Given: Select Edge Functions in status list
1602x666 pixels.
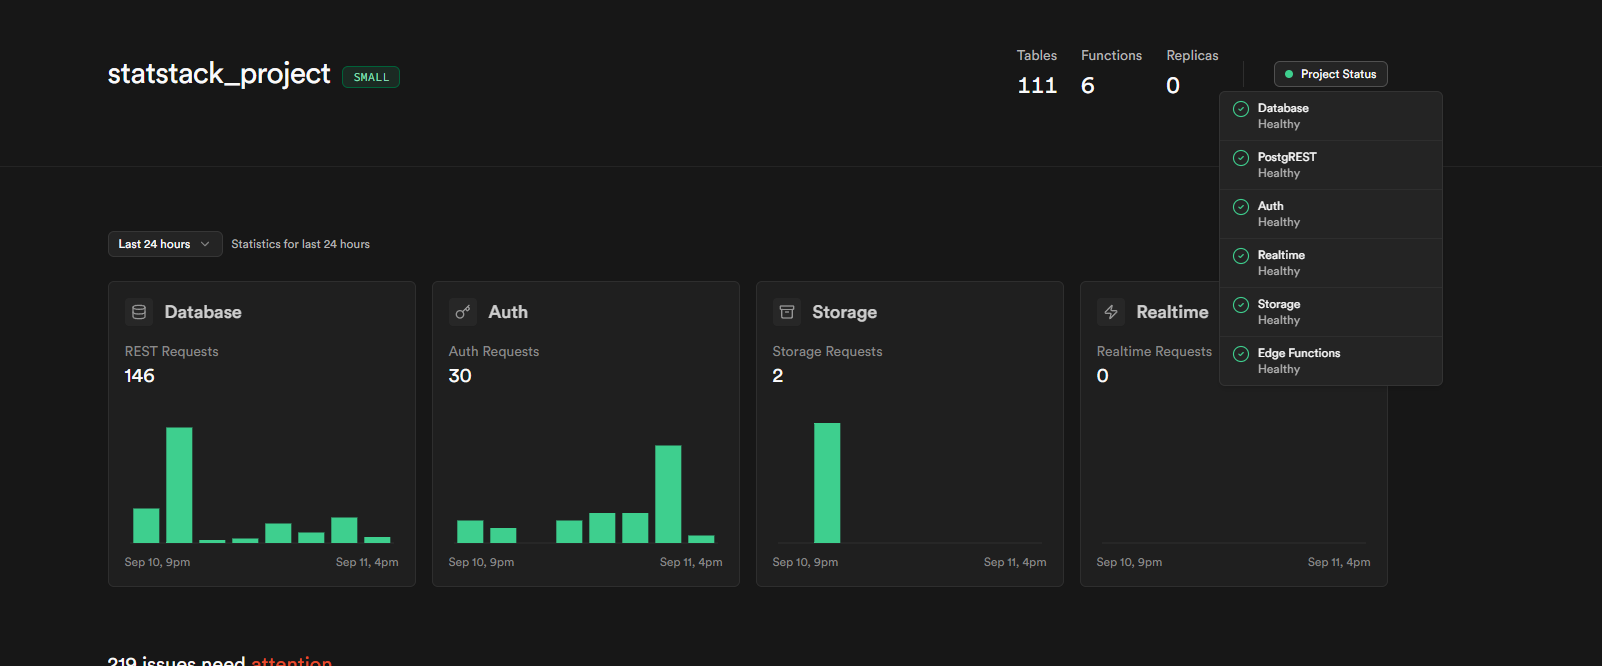Looking at the screenshot, I should click(x=1331, y=361).
